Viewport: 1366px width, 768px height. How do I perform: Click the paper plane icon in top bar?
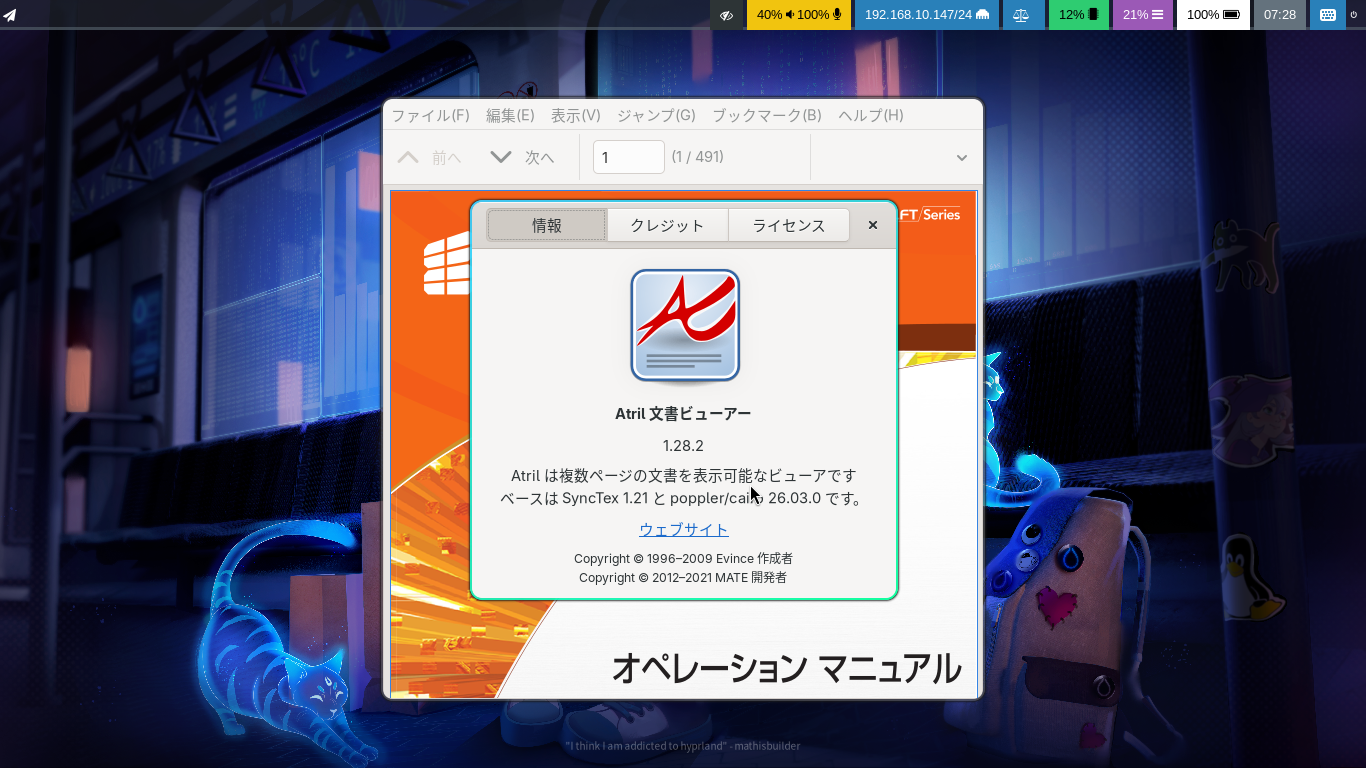click(9, 15)
